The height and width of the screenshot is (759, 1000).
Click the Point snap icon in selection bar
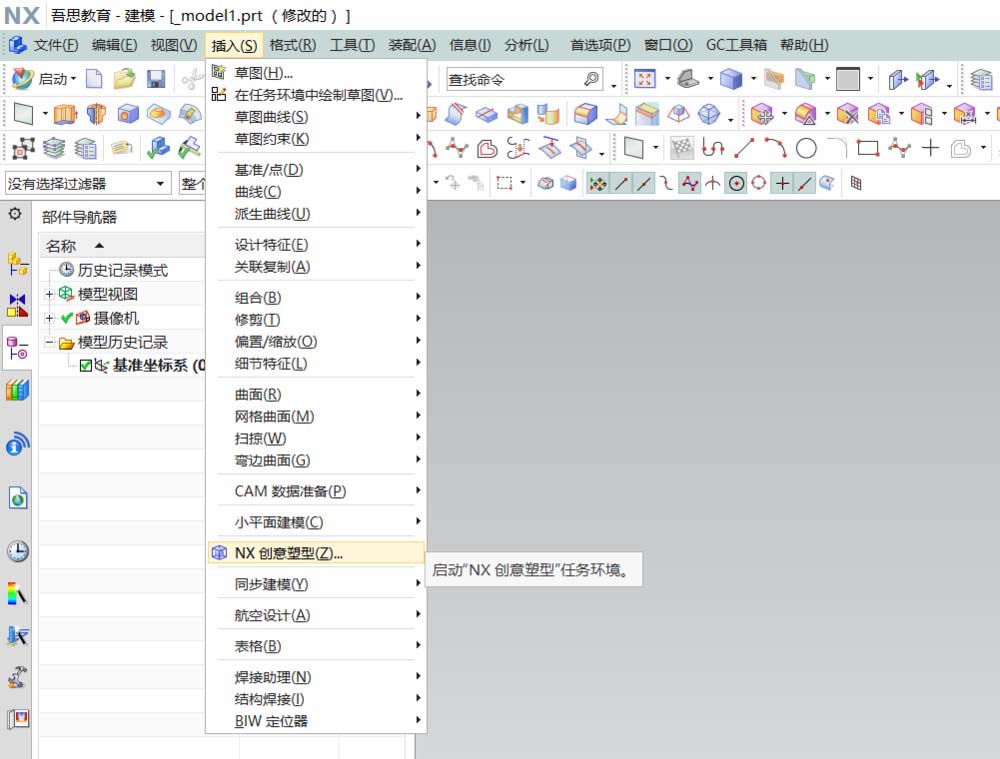pyautogui.click(x=782, y=183)
